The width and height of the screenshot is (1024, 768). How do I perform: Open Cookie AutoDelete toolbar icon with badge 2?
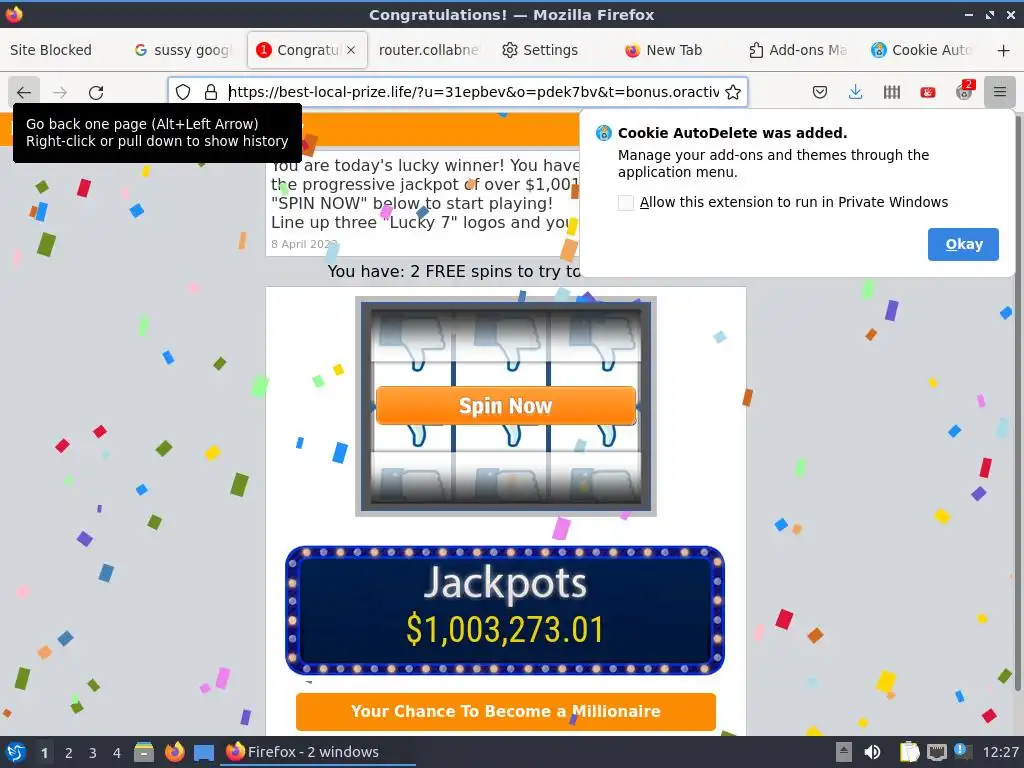pyautogui.click(x=965, y=92)
